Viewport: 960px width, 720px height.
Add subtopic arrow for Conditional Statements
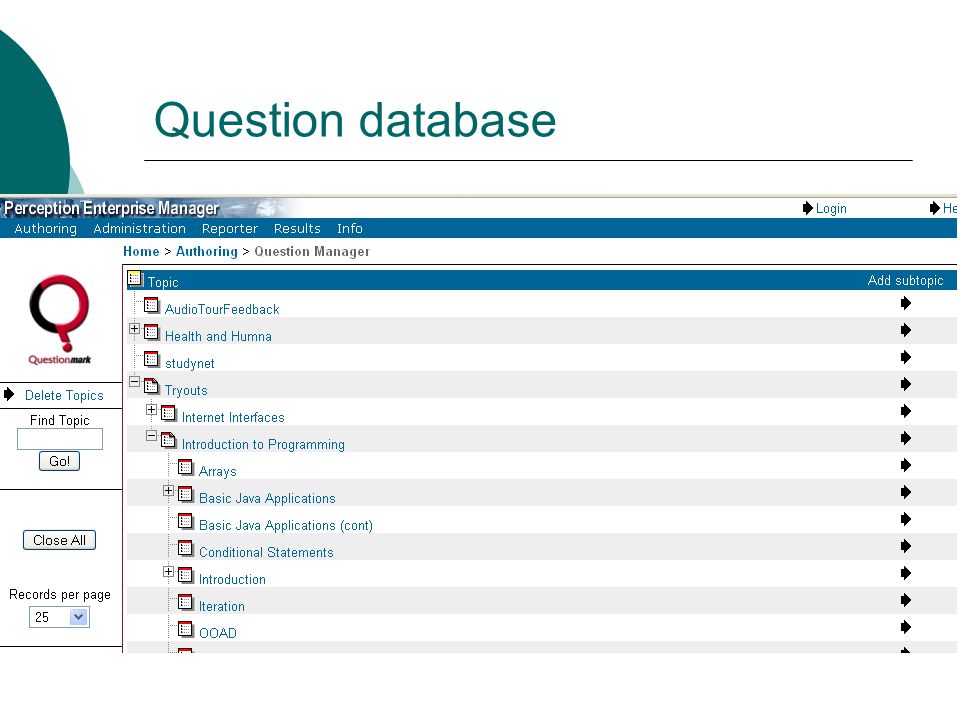tap(906, 546)
